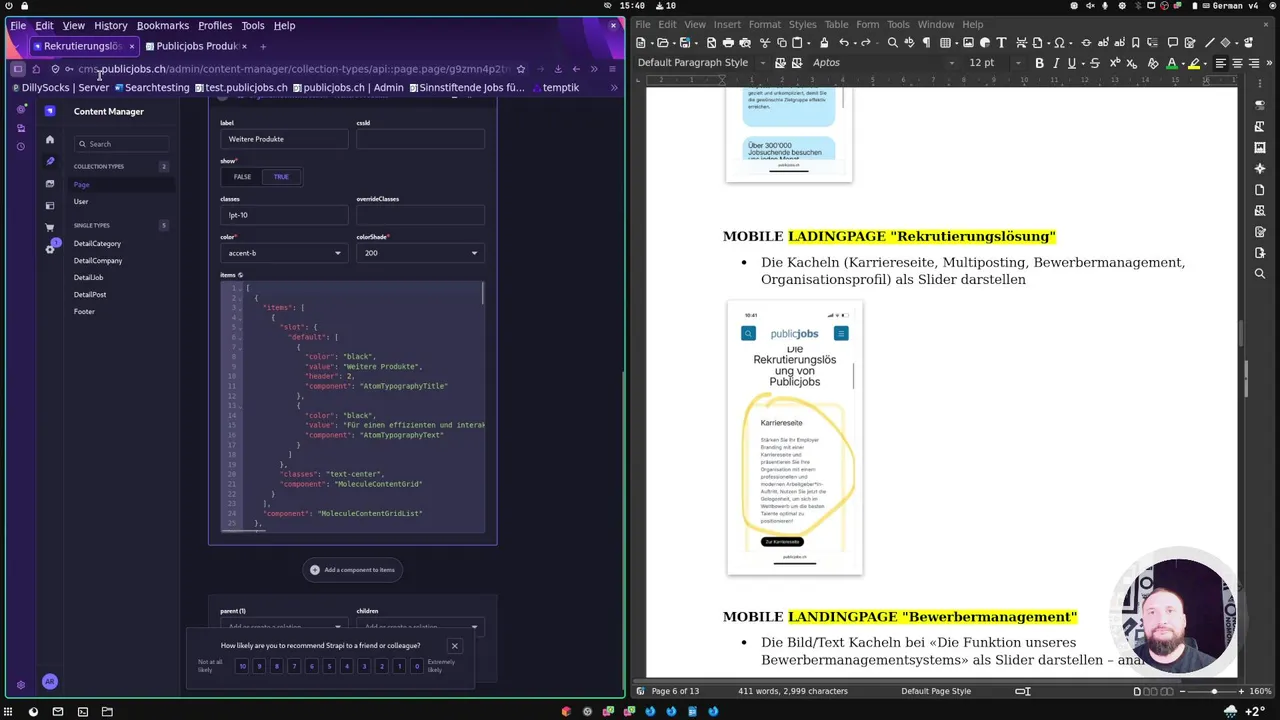The height and width of the screenshot is (720, 1280).
Task: Click Find and Replace magnifier in Writer
Action: point(892,43)
